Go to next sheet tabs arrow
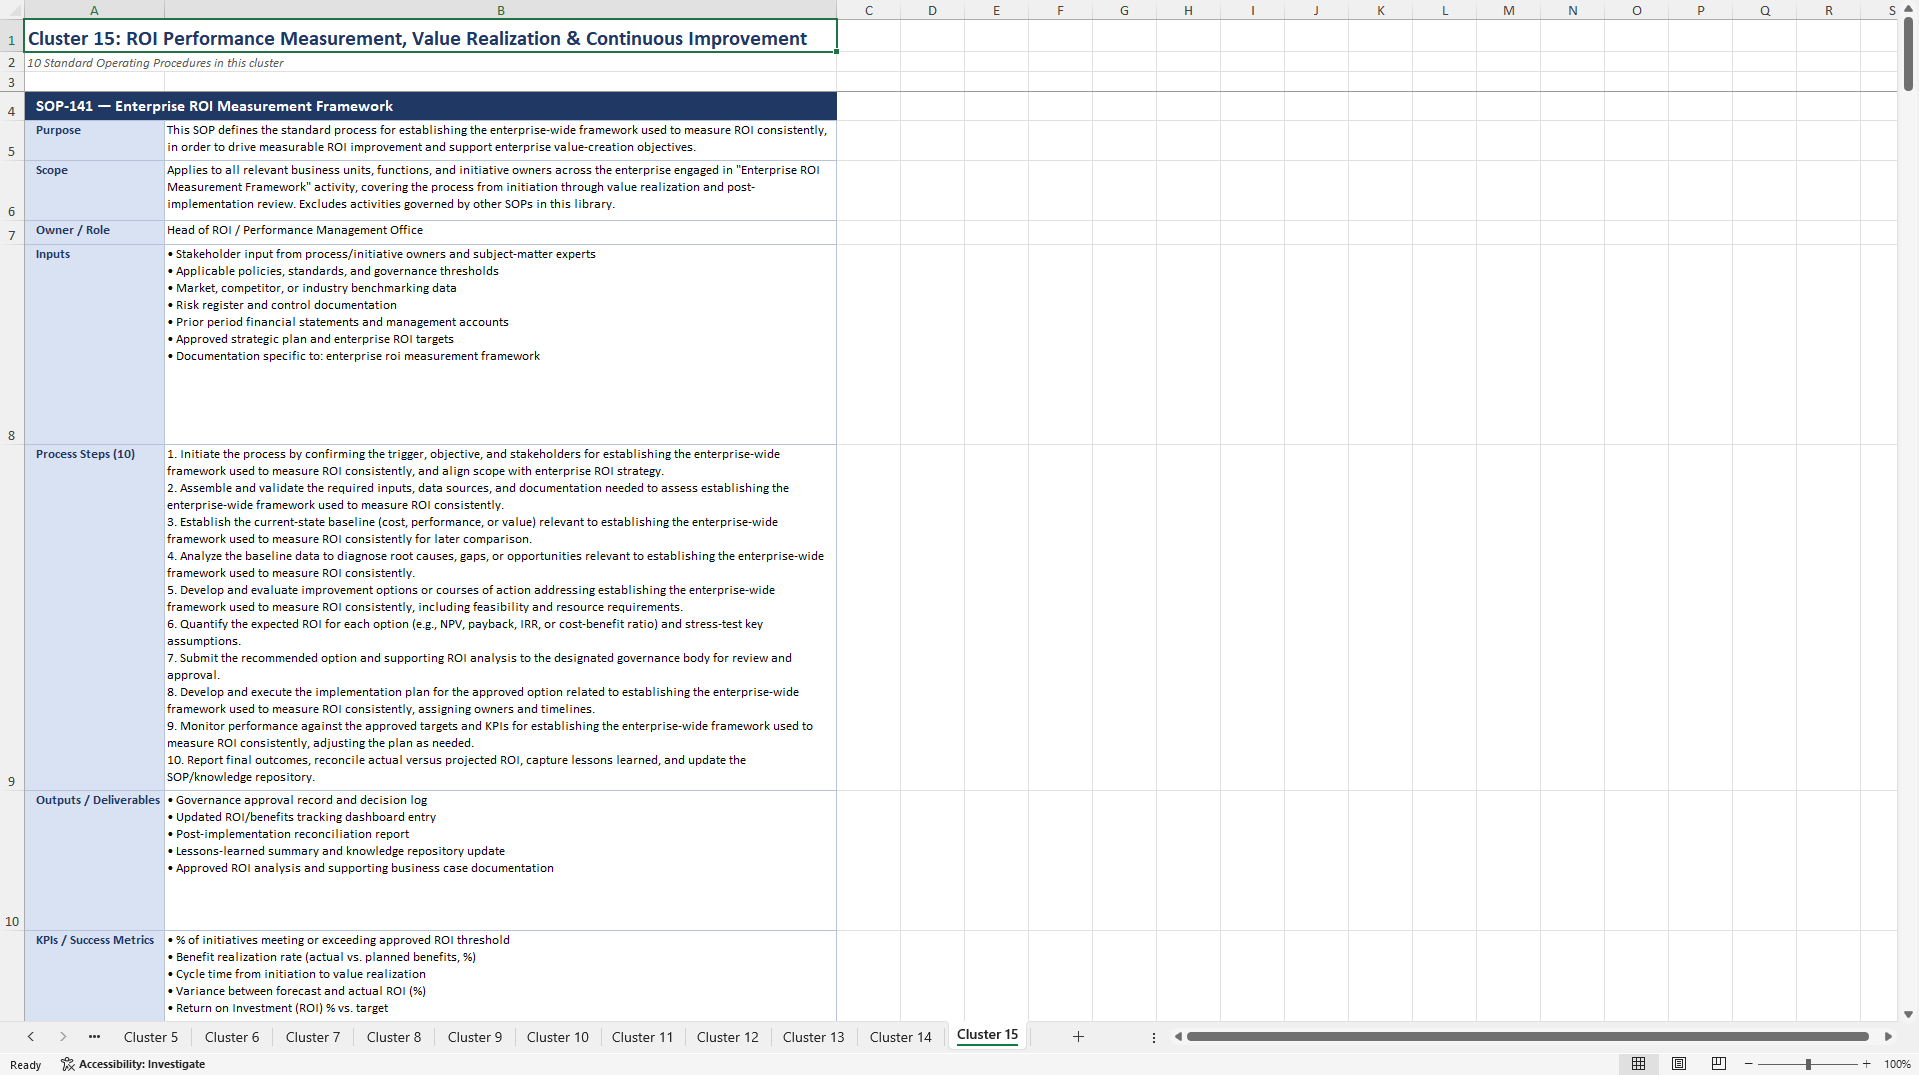Screen dimensions: 1919x1075 pos(63,1037)
